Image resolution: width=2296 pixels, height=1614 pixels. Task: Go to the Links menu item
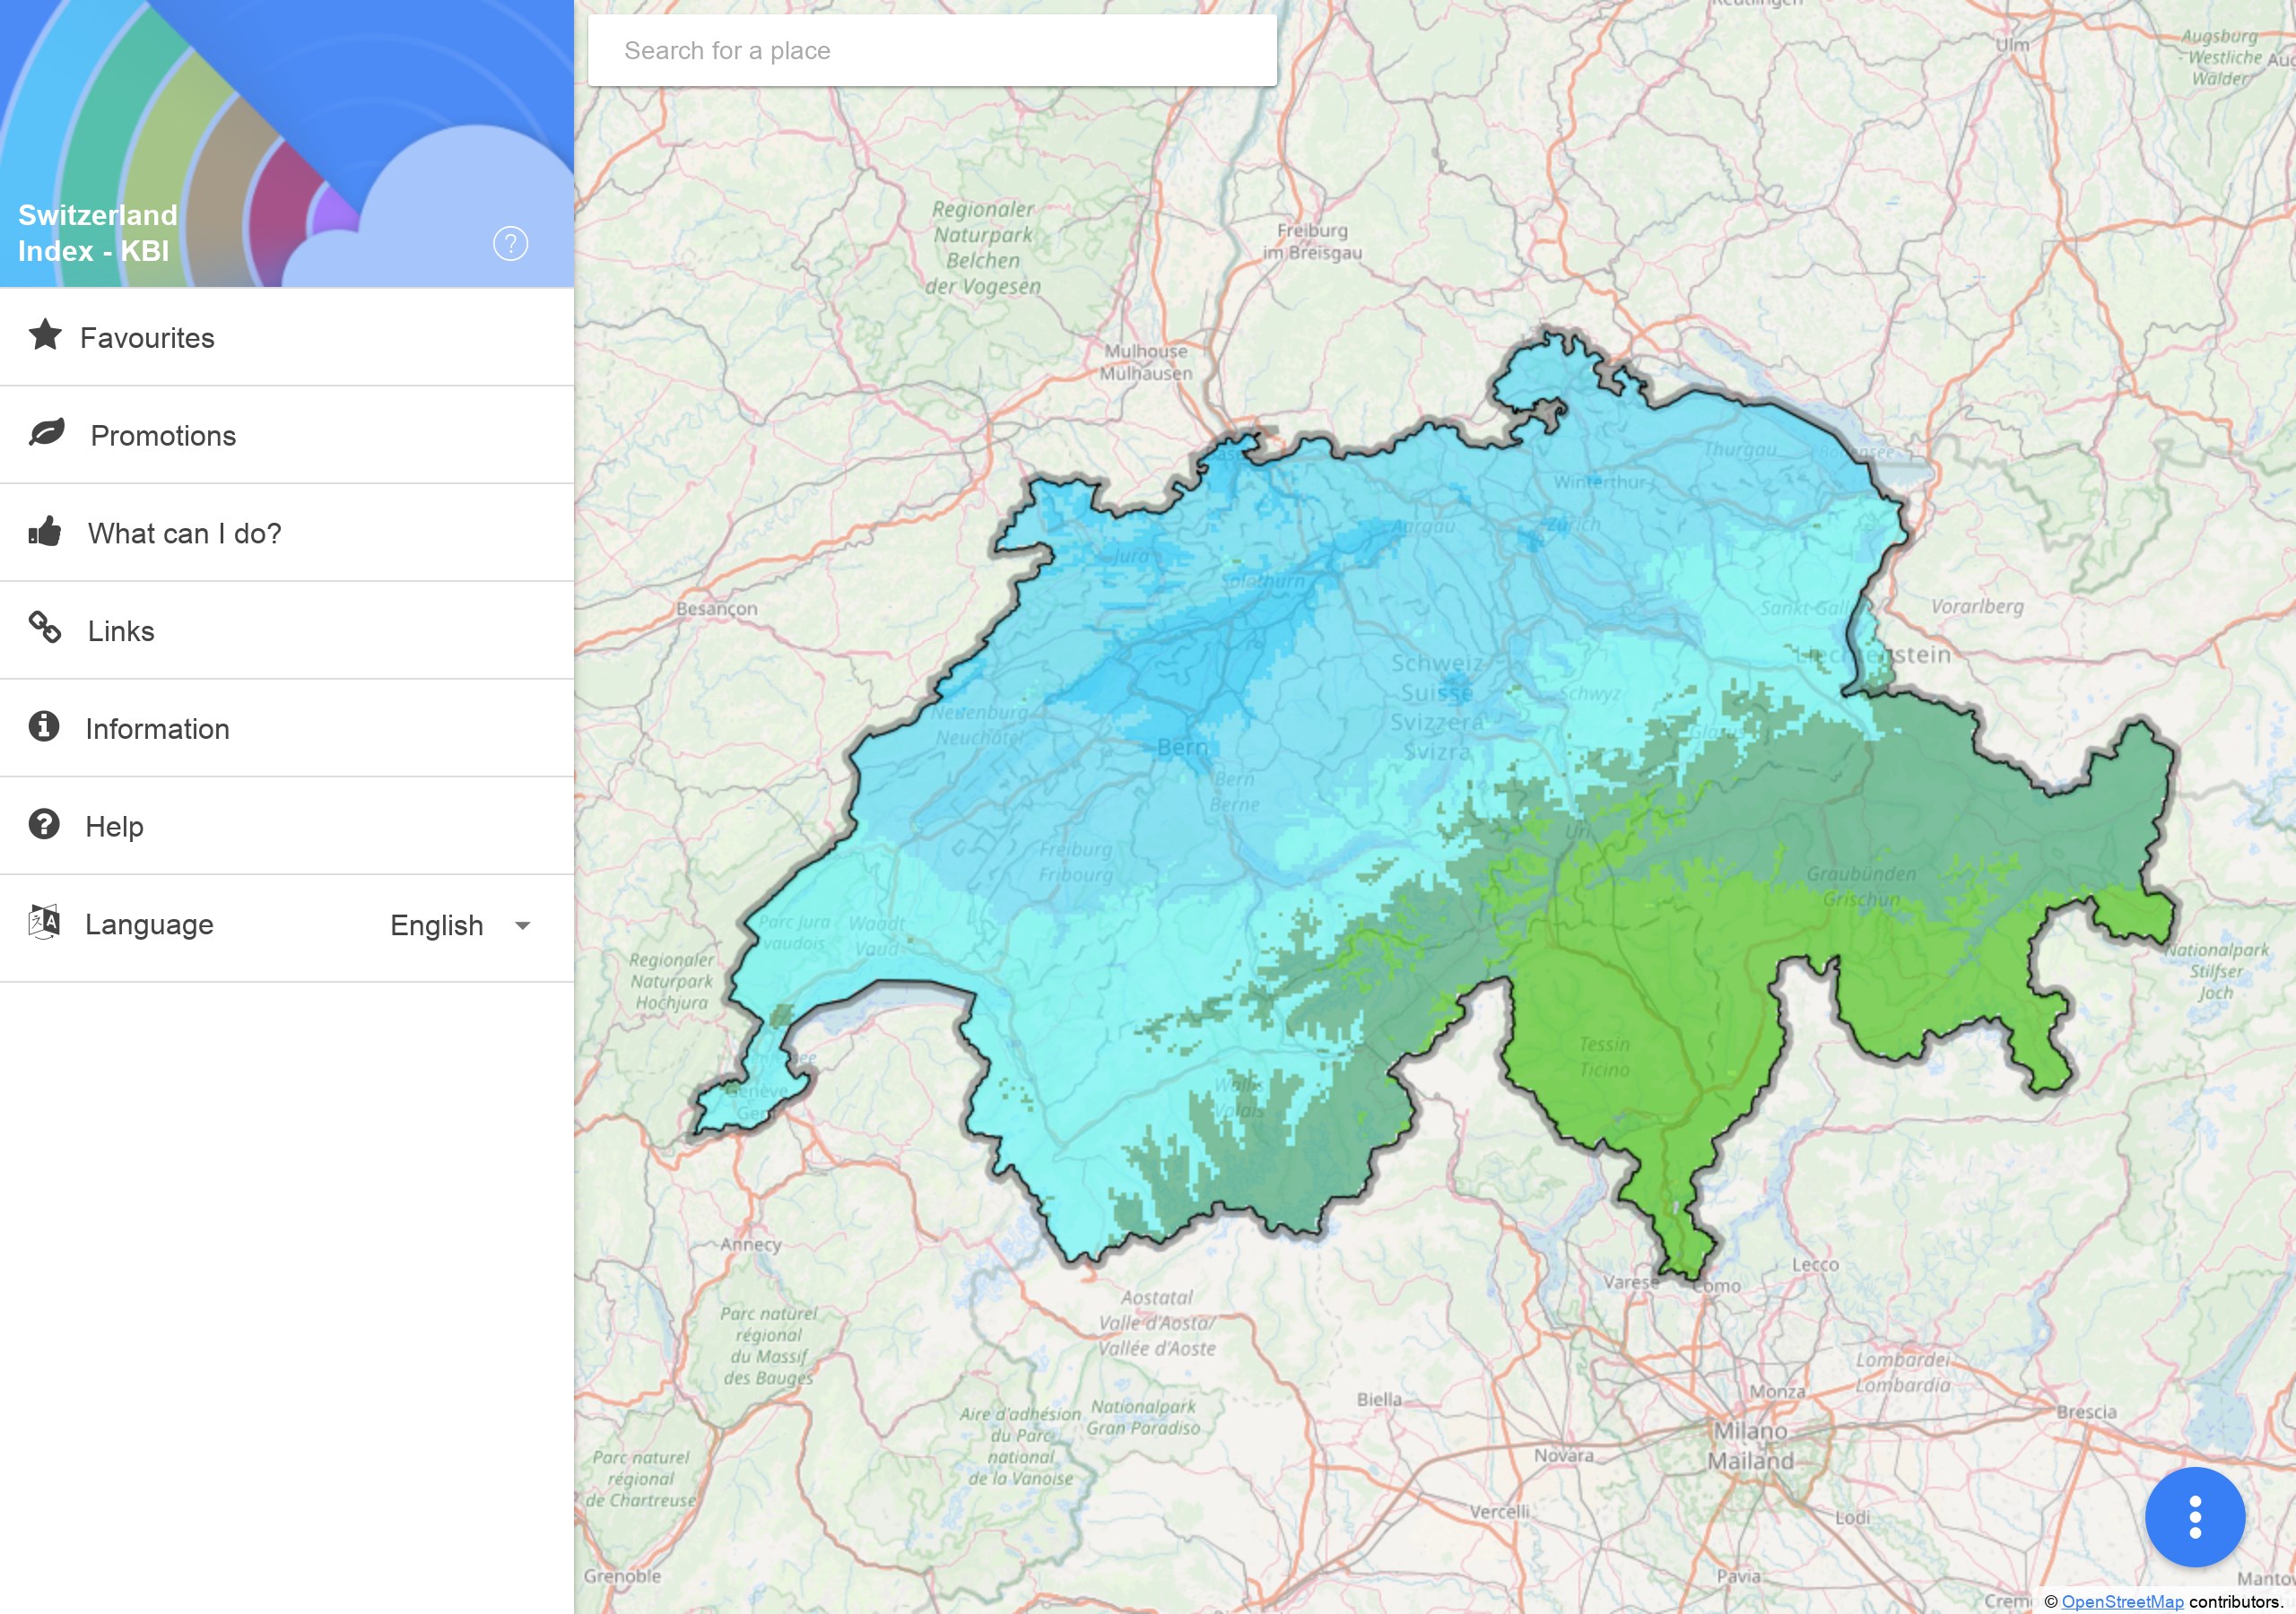click(x=121, y=631)
